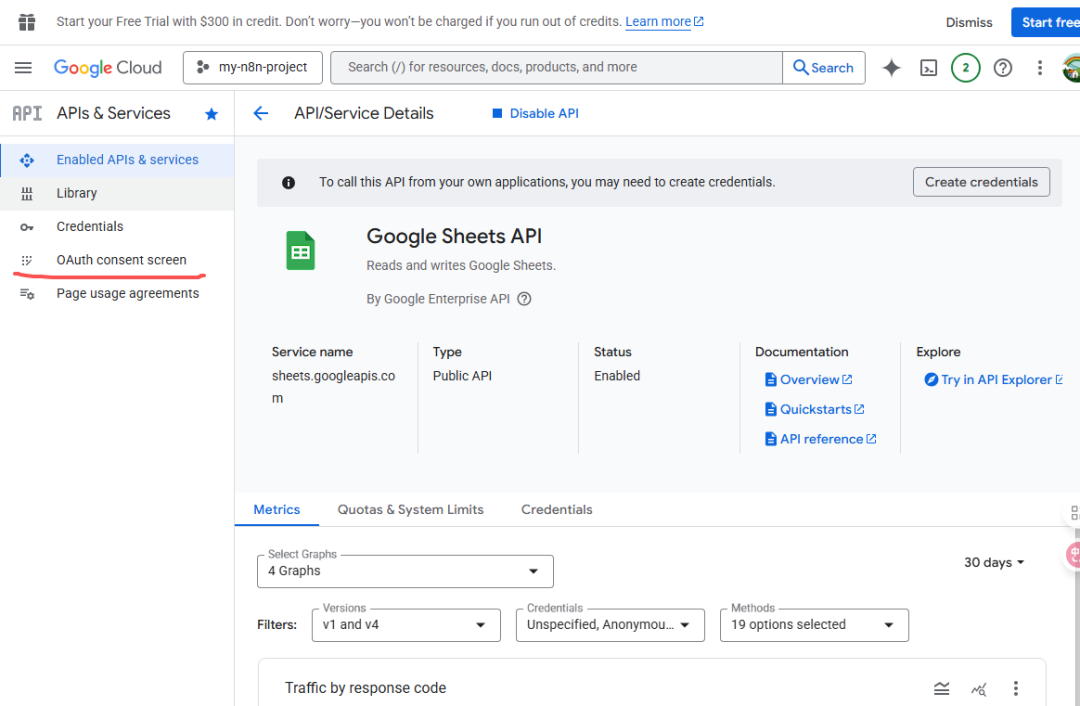Click the Gemini AI sparkle icon
Image resolution: width=1080 pixels, height=706 pixels.
(891, 68)
